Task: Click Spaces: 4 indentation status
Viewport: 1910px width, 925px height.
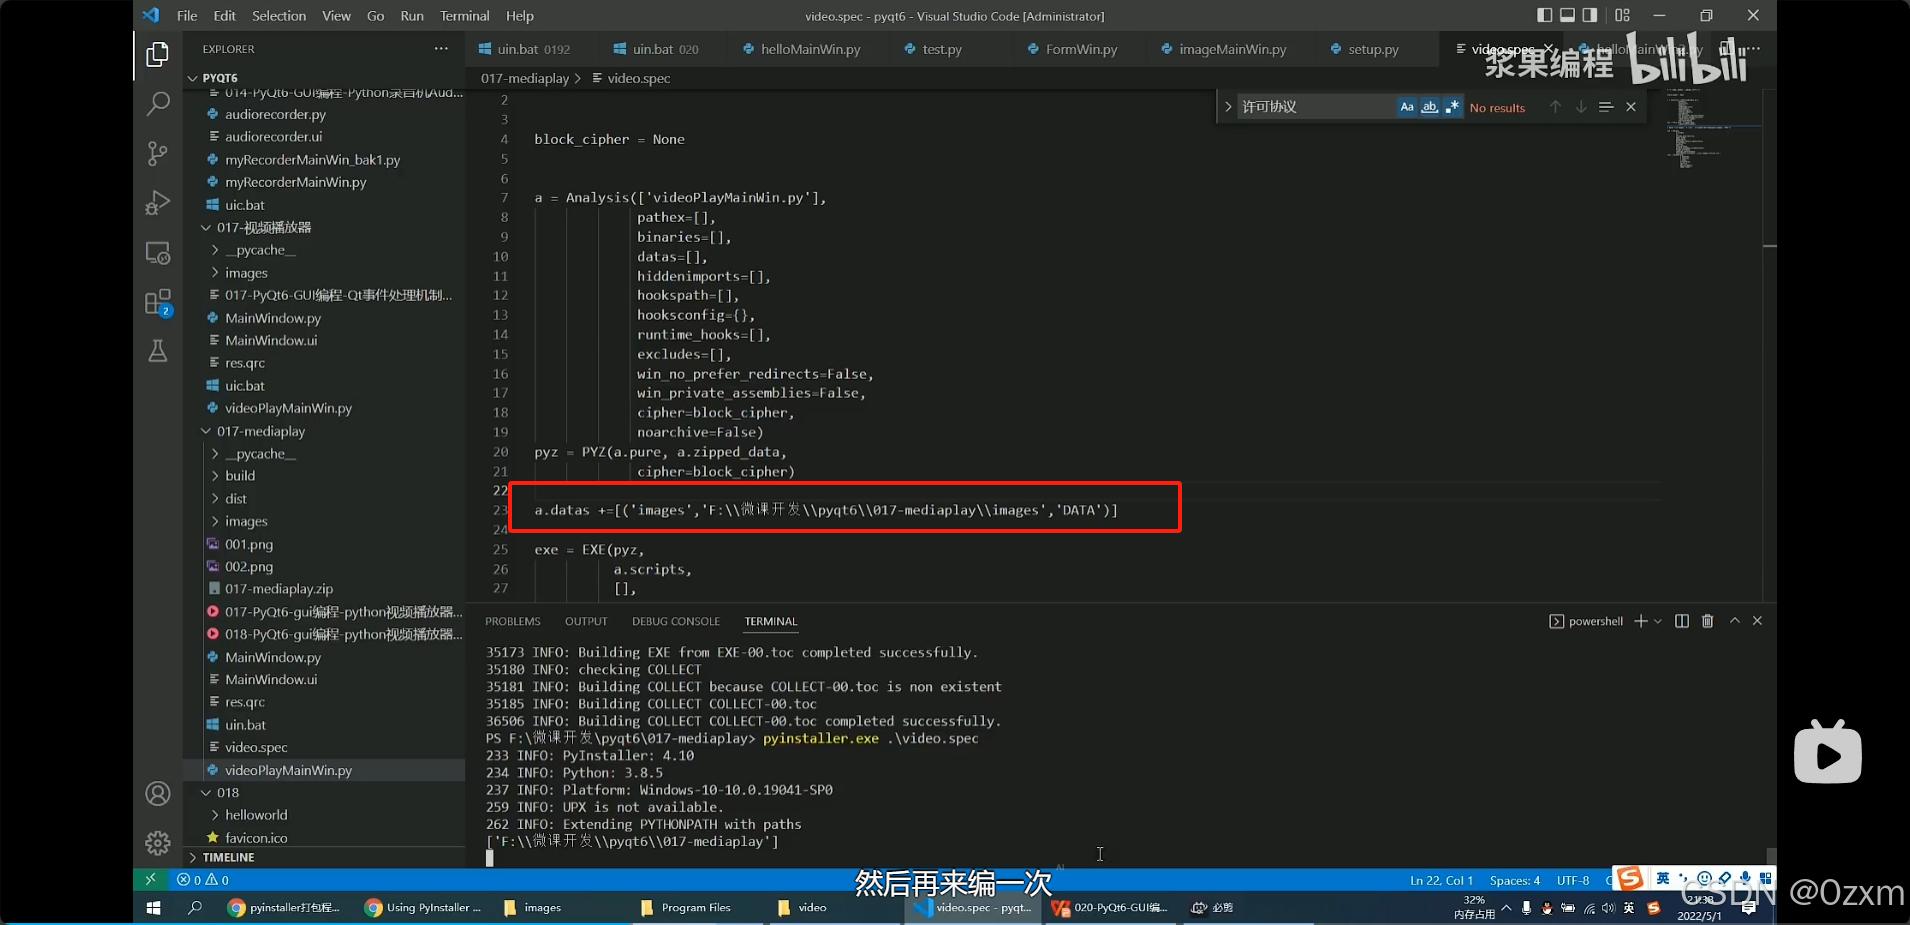Action: 1514,880
